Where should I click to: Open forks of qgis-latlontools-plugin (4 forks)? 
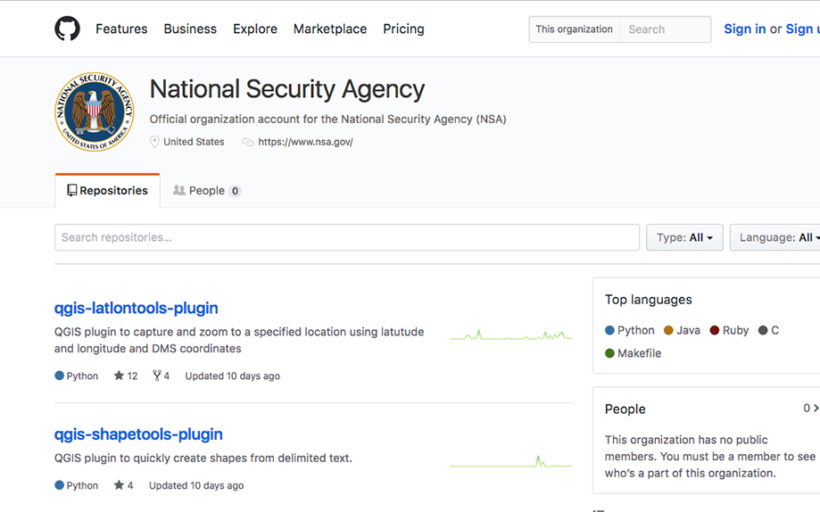coord(161,376)
